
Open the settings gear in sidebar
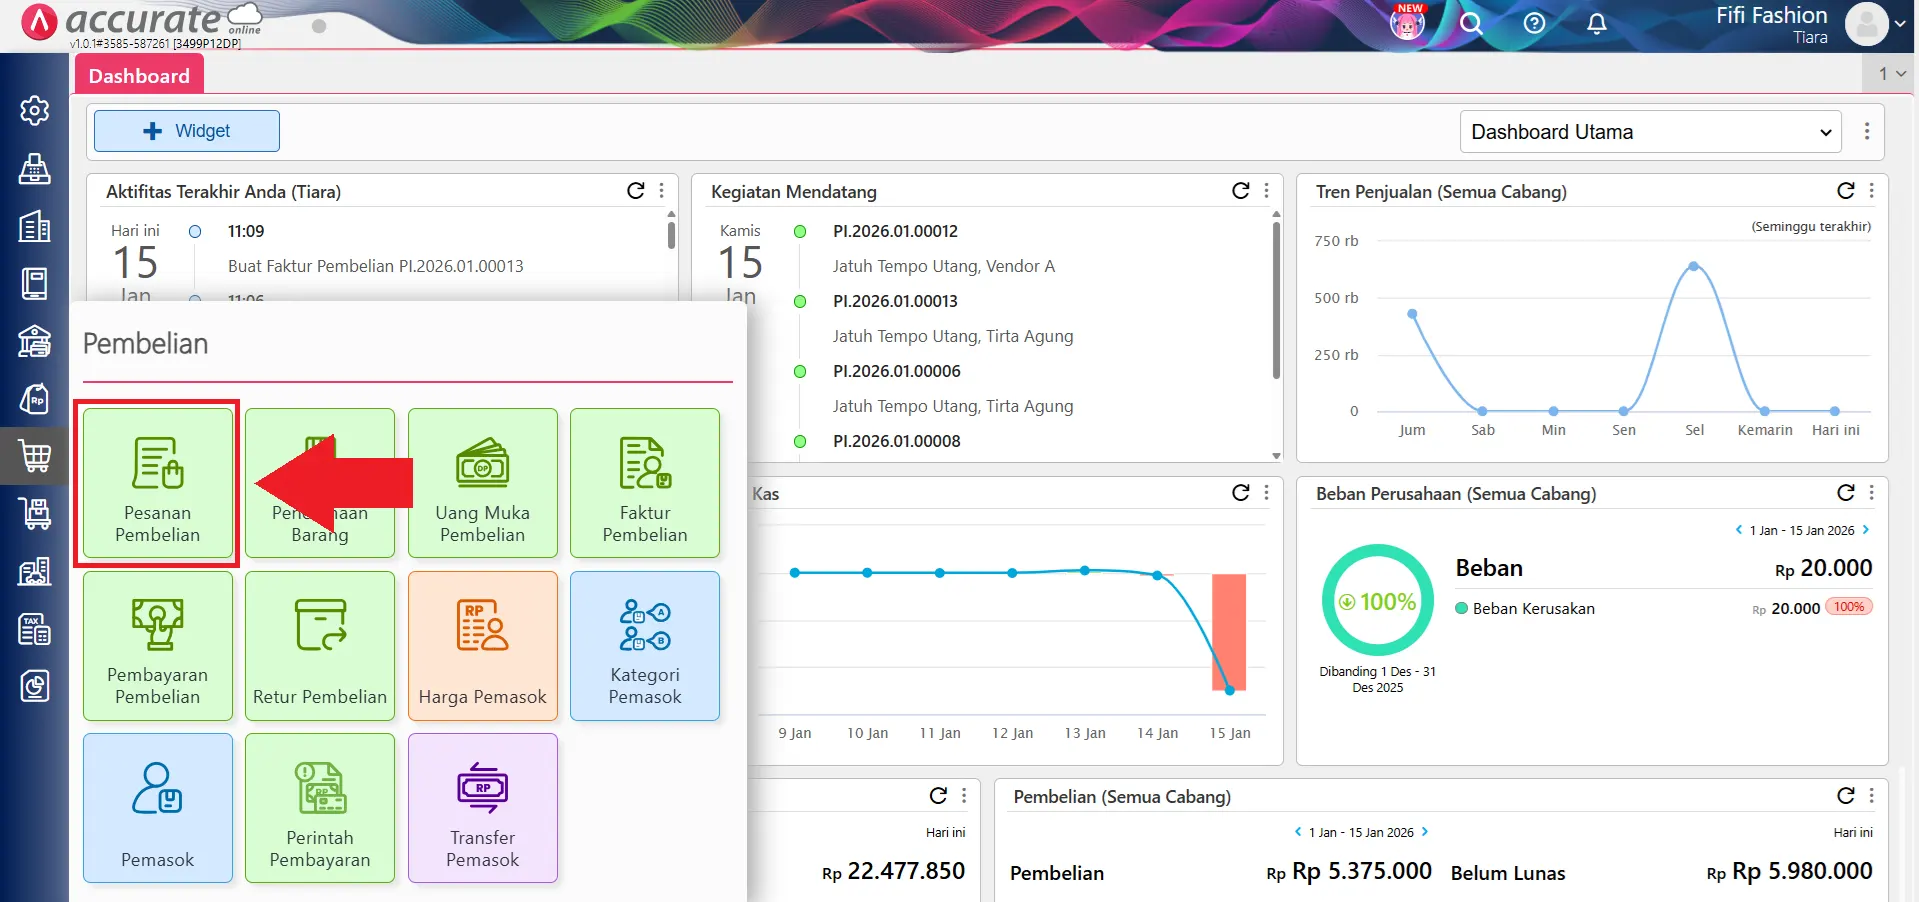[35, 110]
